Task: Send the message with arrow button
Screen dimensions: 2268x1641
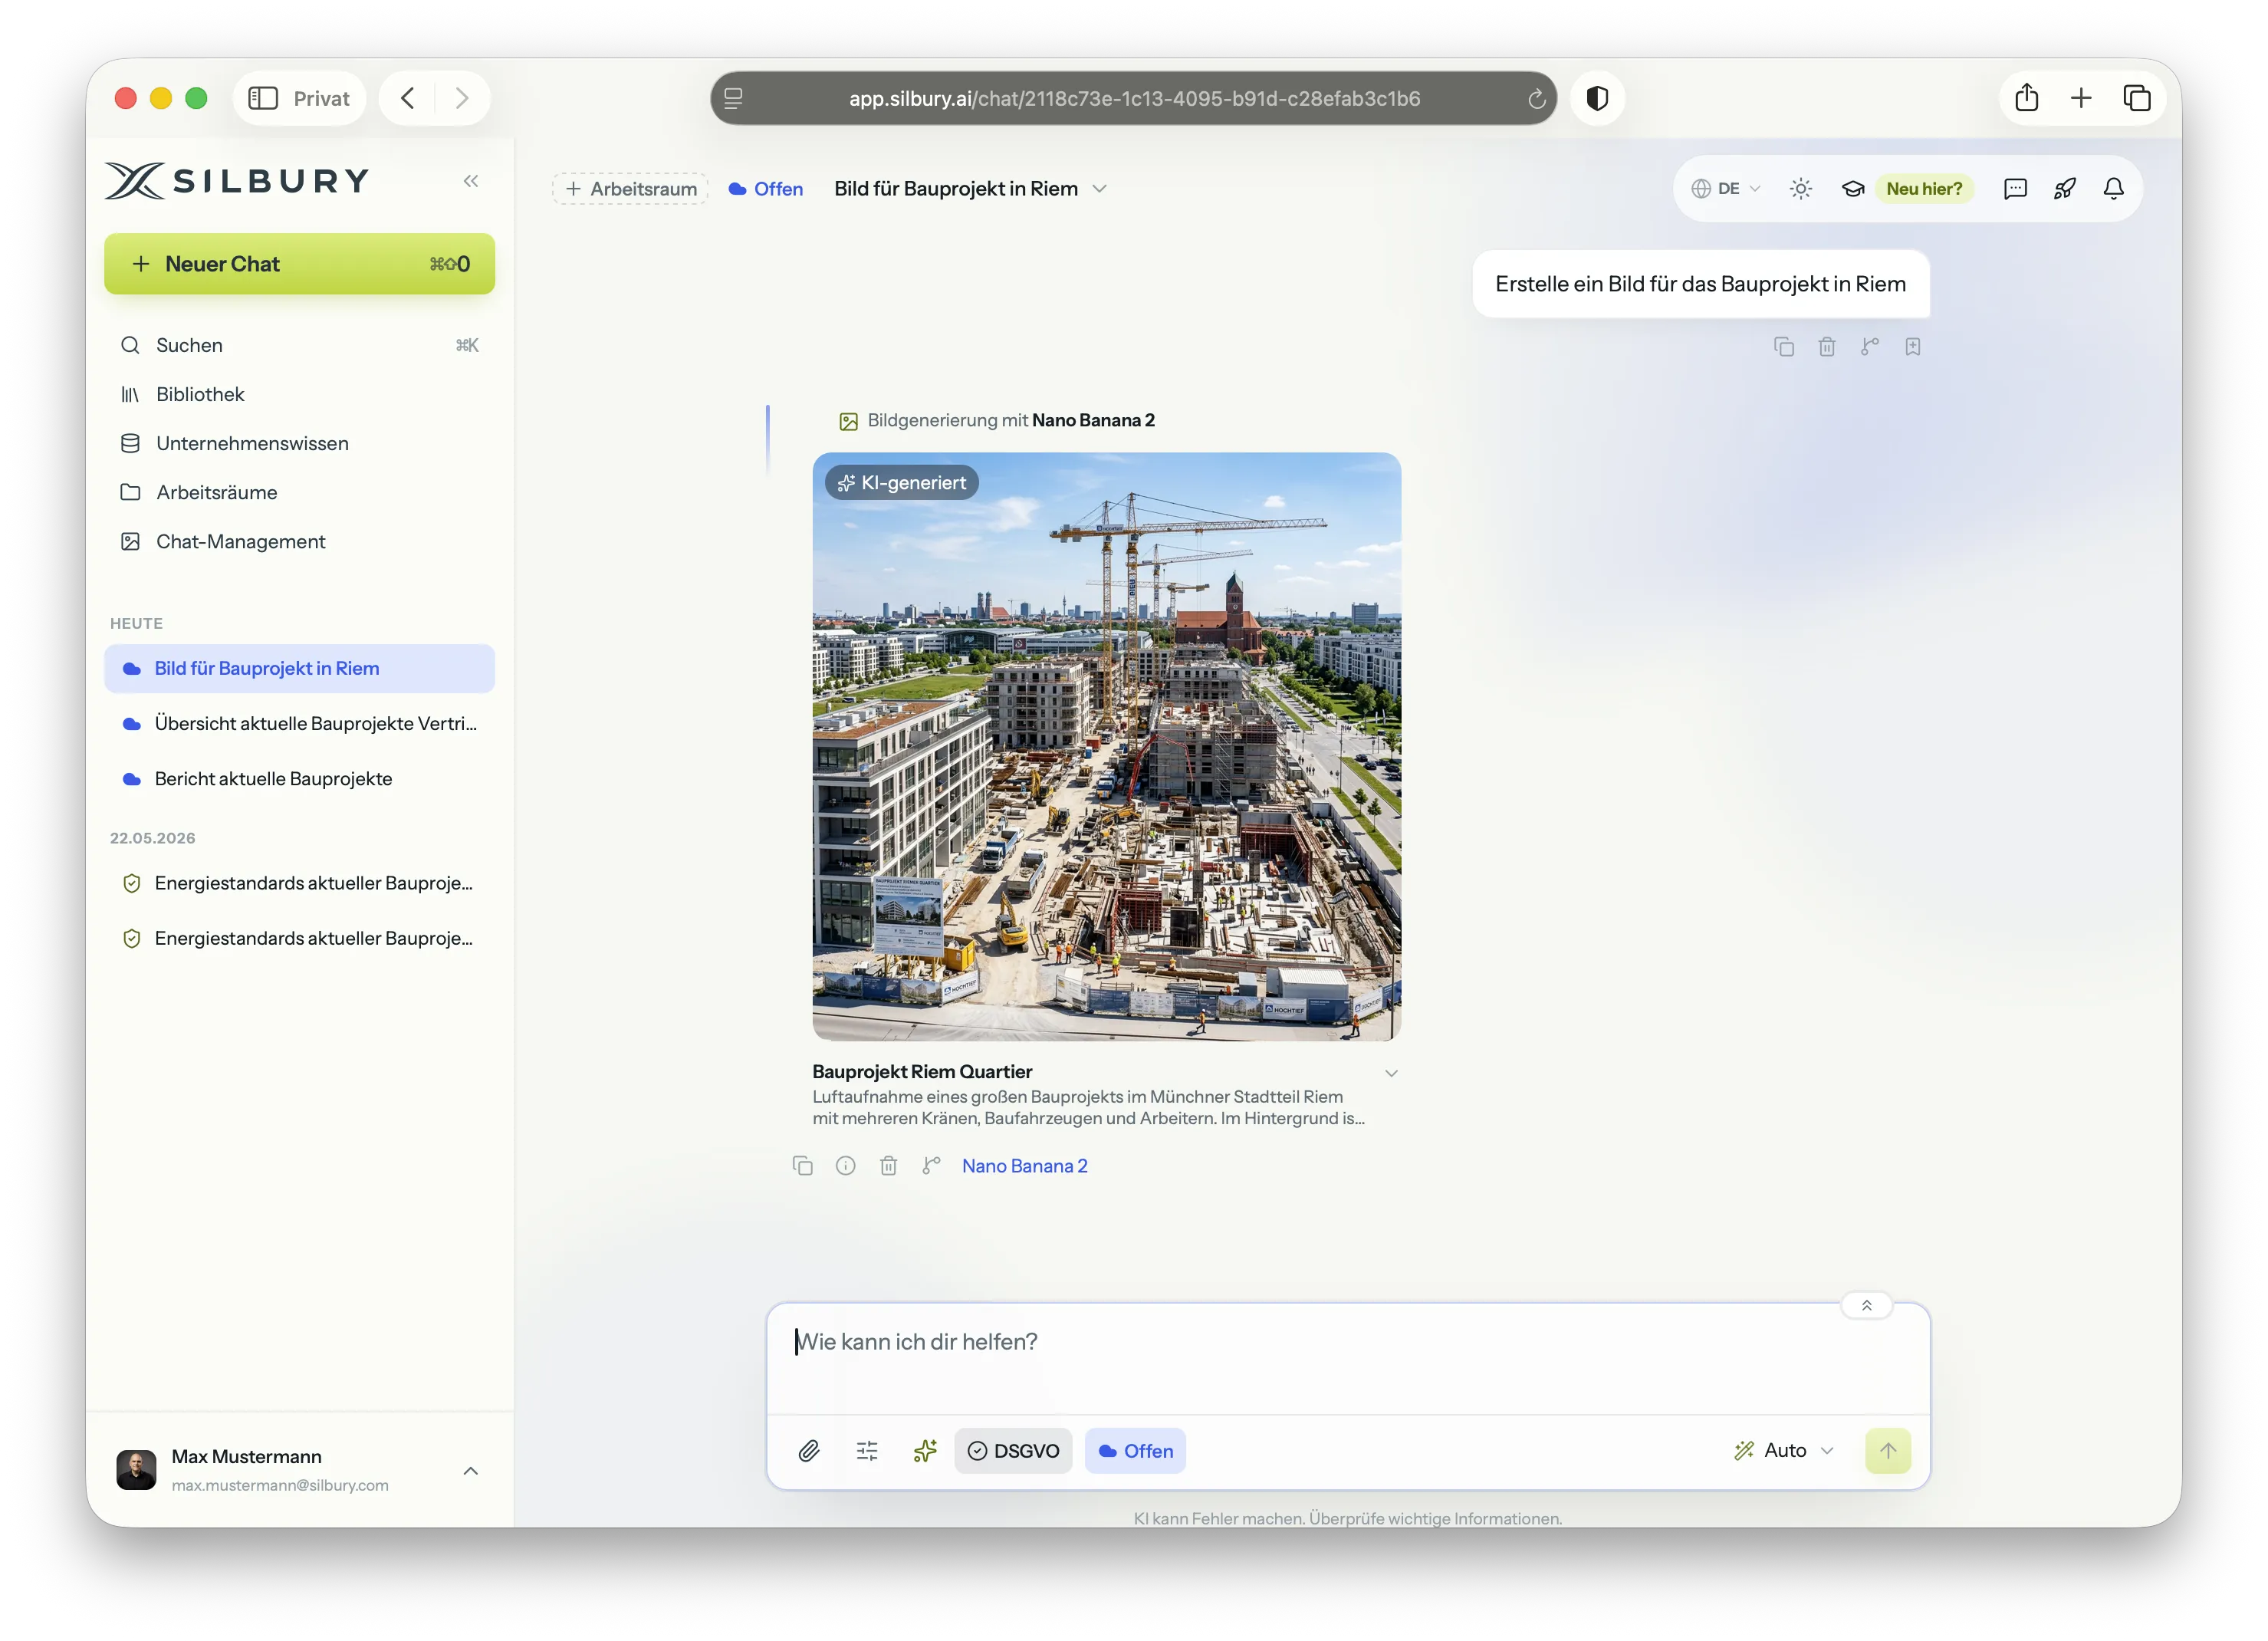Action: coord(1888,1451)
